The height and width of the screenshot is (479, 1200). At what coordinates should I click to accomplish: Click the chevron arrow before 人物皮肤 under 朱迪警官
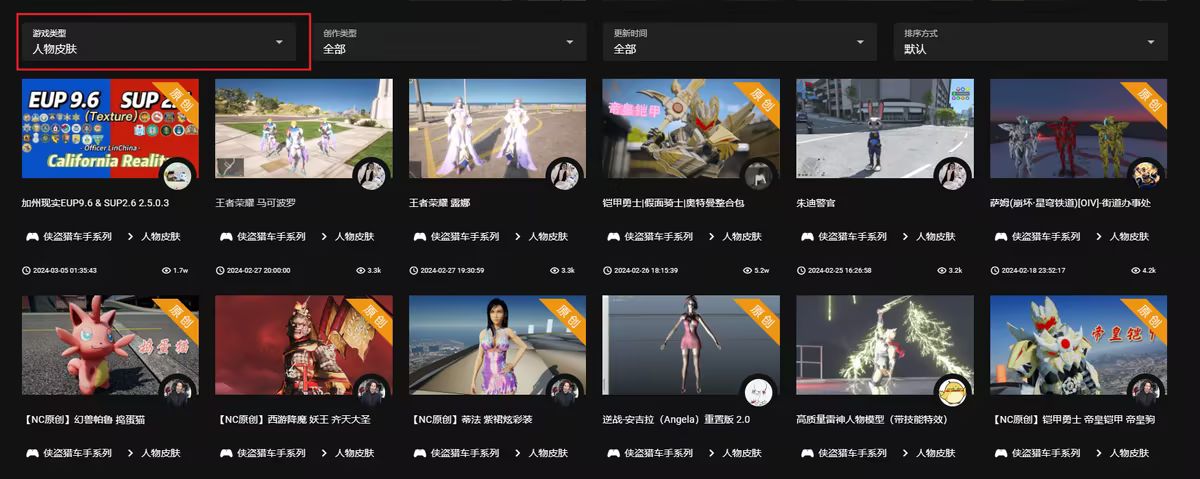(905, 237)
